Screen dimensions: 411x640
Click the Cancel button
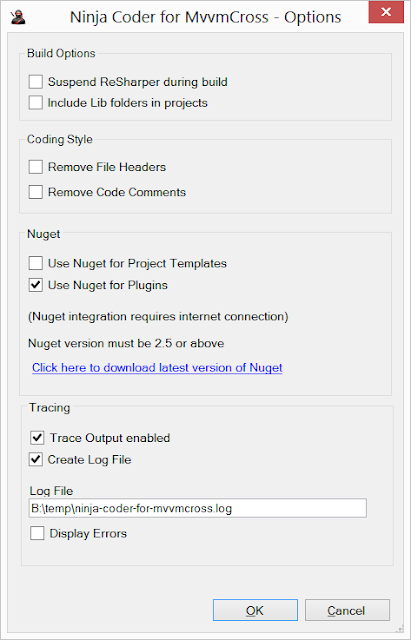tap(347, 610)
